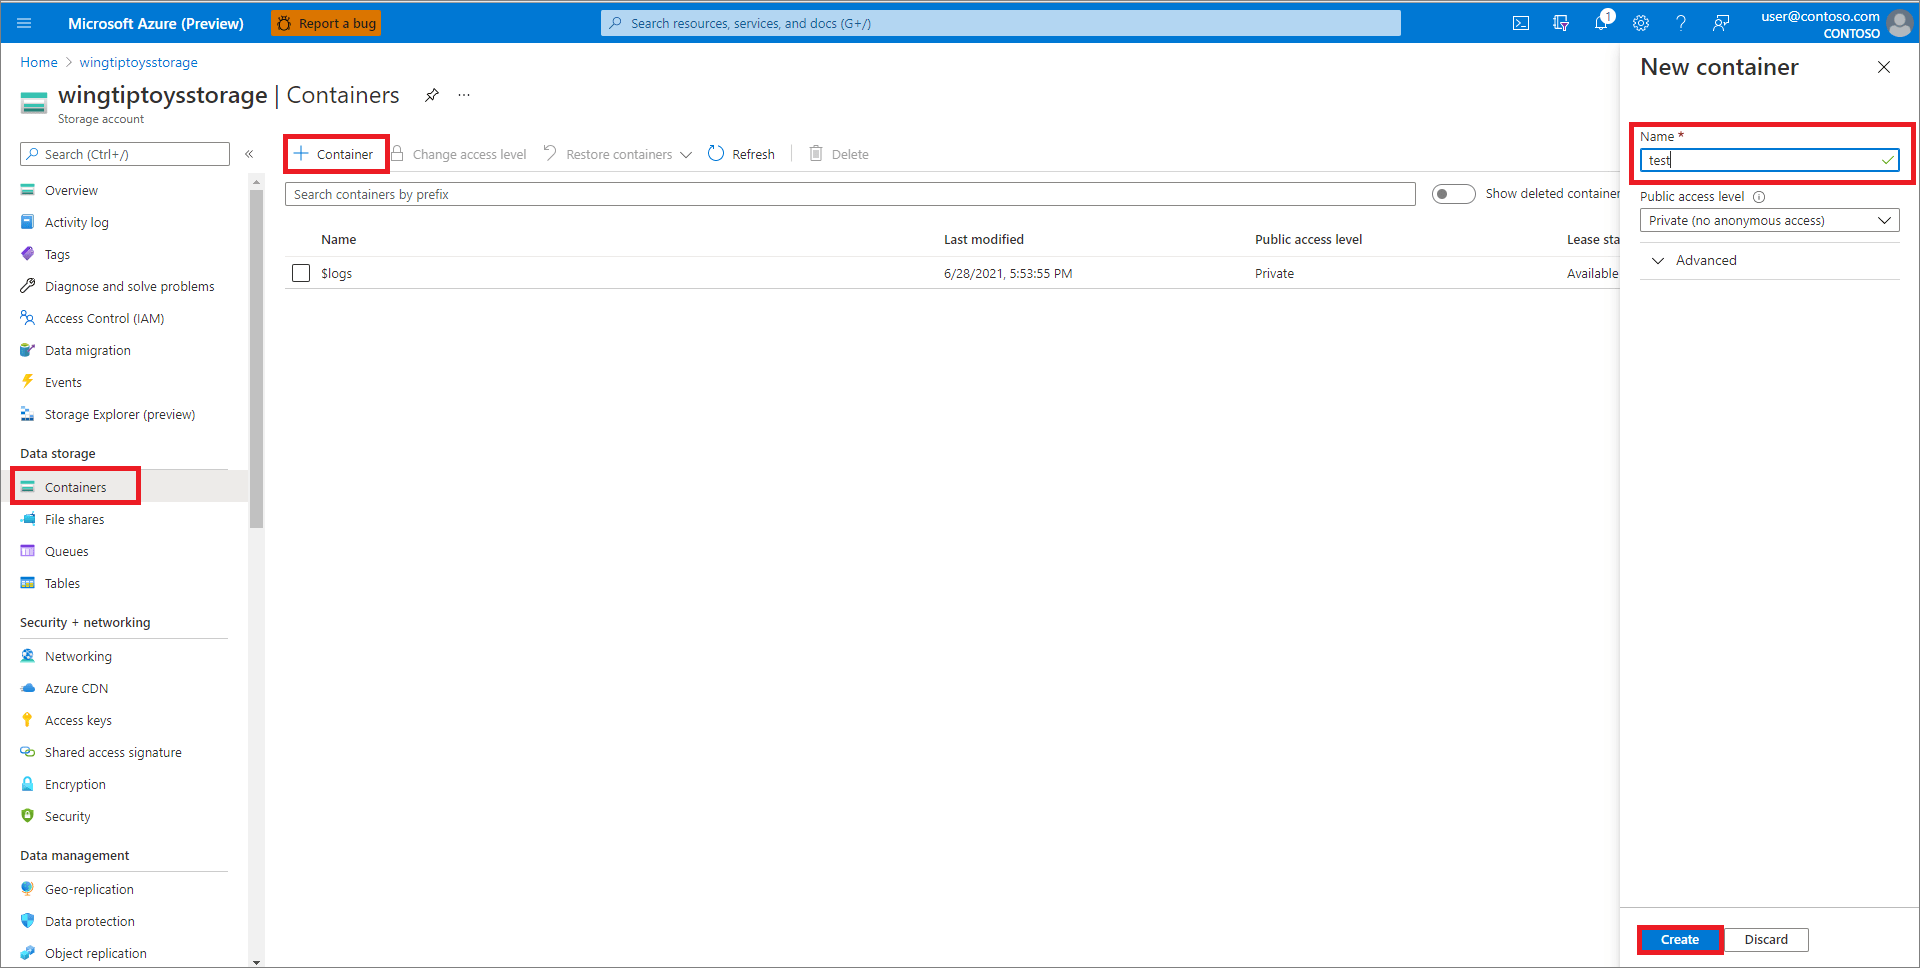
Task: Open the directory and subscription filter
Action: tap(1561, 23)
